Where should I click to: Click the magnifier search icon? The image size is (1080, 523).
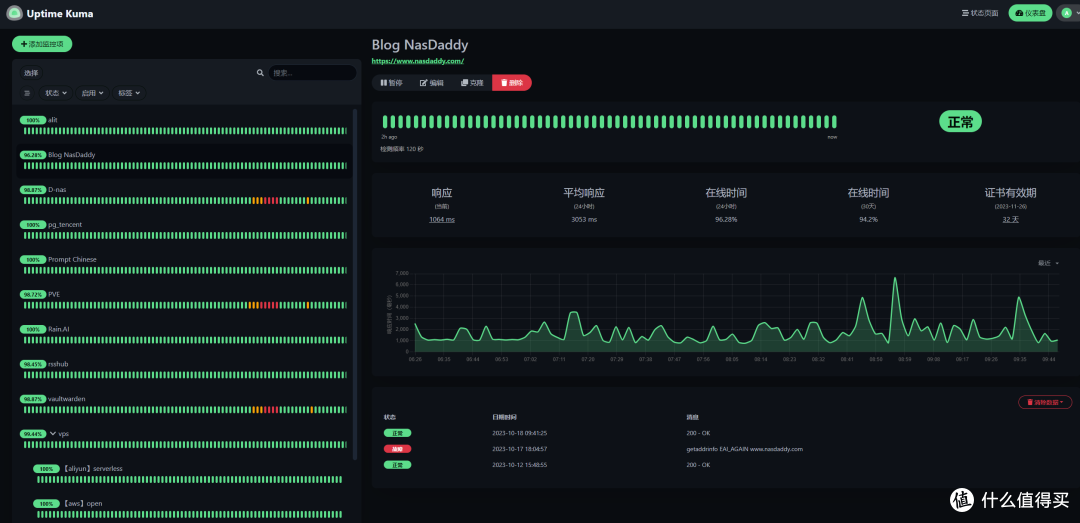pyautogui.click(x=260, y=72)
